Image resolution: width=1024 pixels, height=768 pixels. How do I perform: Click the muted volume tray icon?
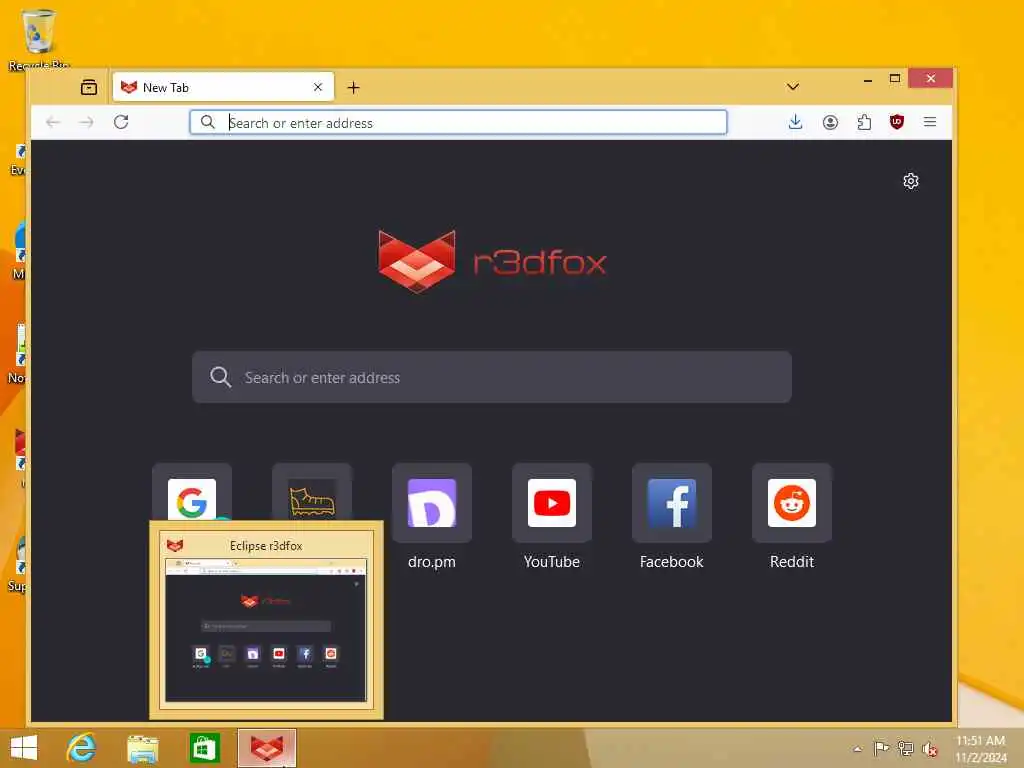pos(930,749)
